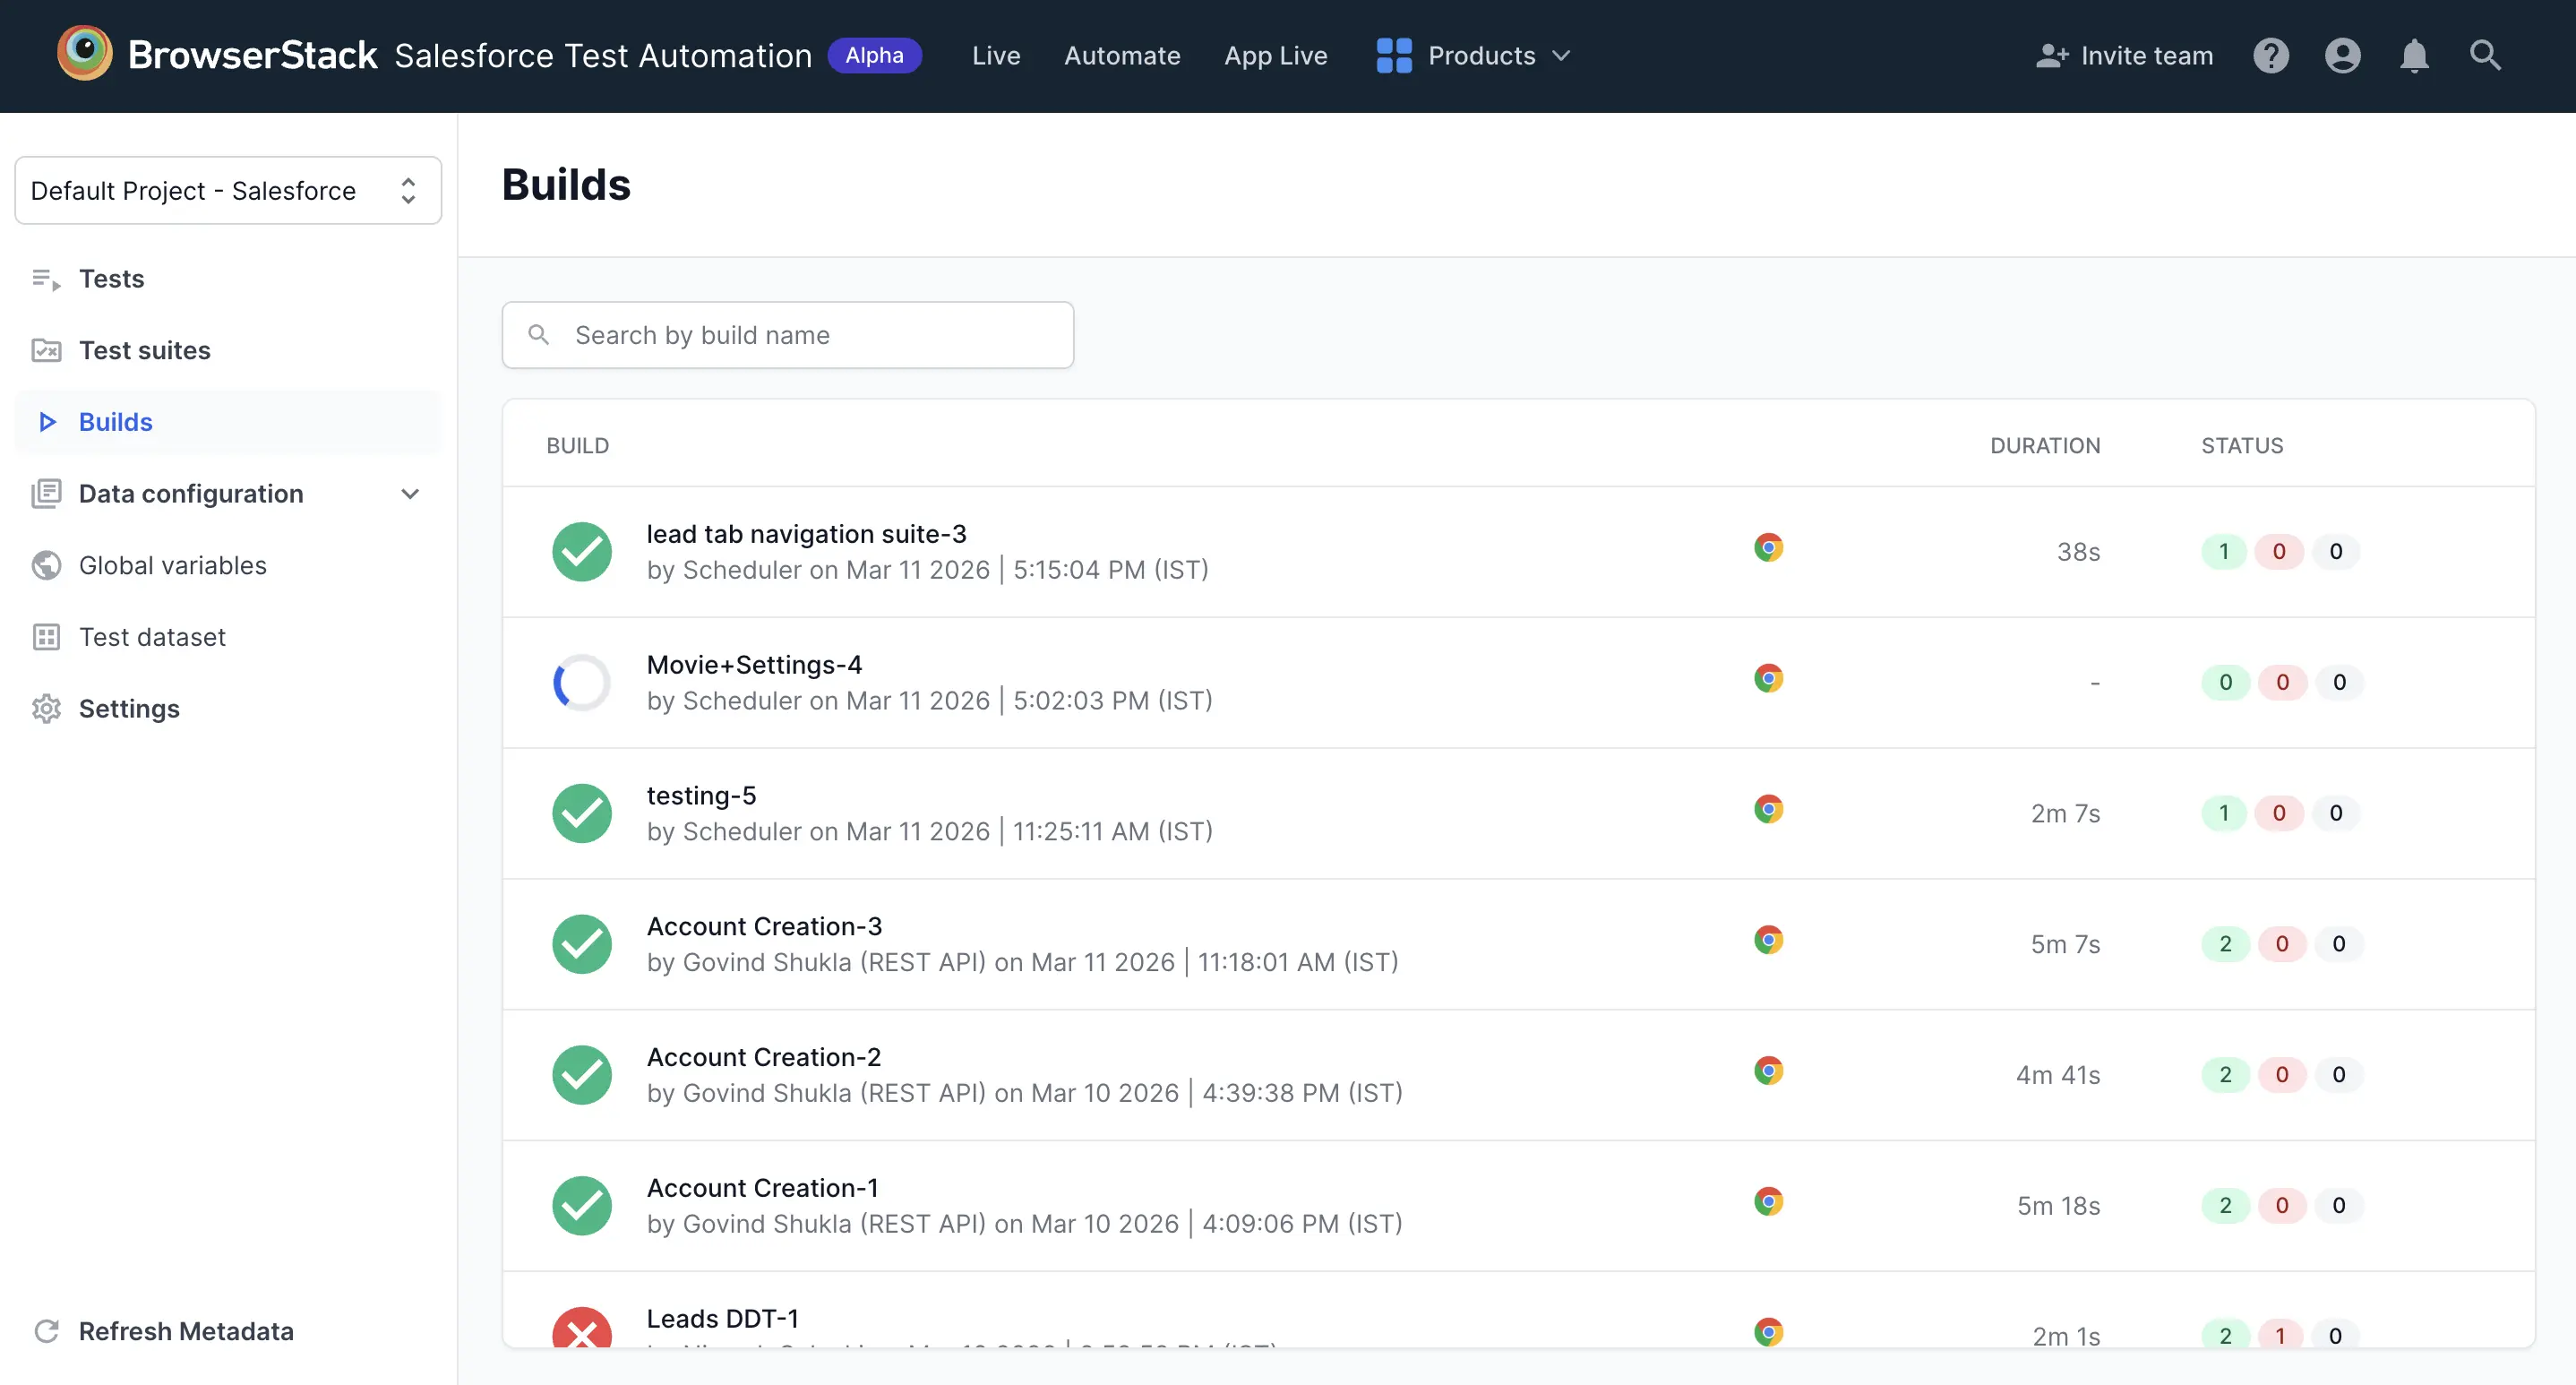Switch to the Automate menu item
Viewport: 2576px width, 1385px height.
point(1122,55)
